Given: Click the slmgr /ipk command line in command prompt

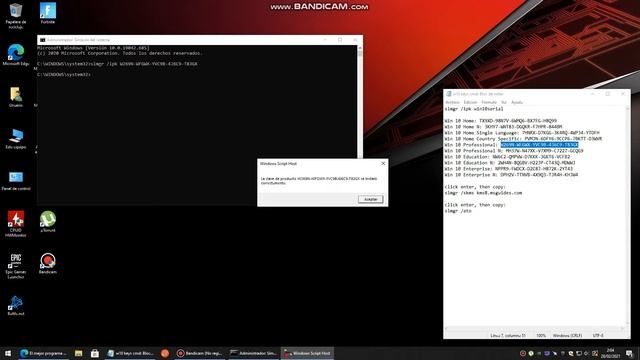Looking at the screenshot, I should 117,64.
